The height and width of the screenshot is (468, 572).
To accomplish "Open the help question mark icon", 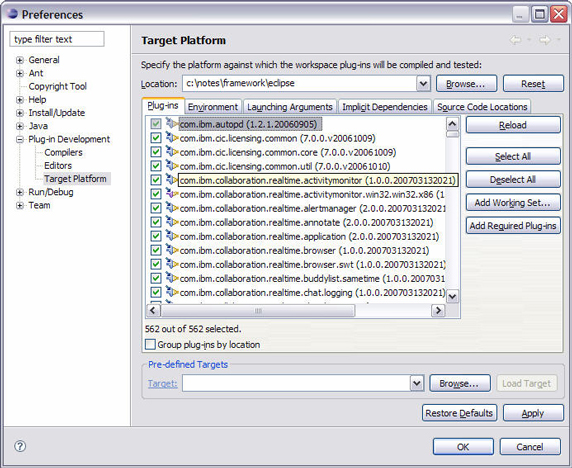I will click(20, 446).
